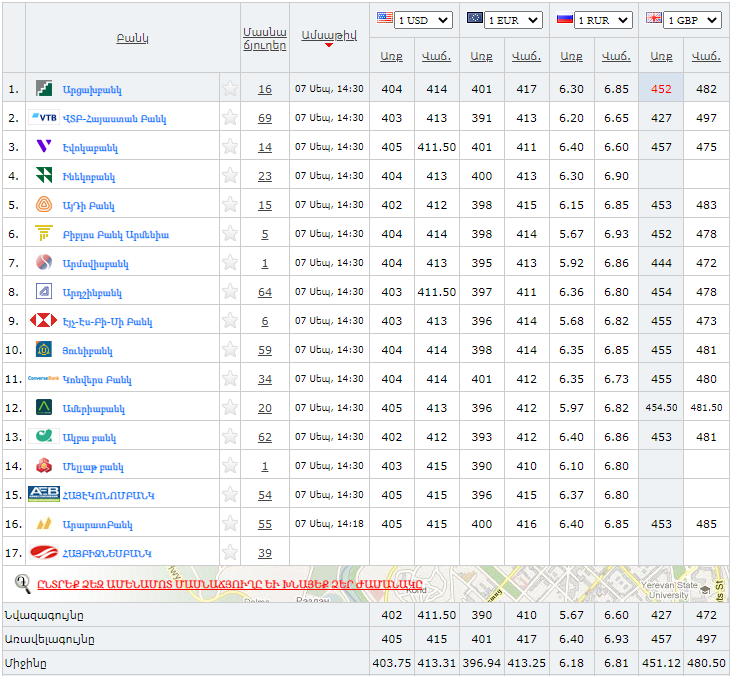This screenshot has height=676, width=730.
Task: Toggle favorite star in row 9
Action: (230, 320)
